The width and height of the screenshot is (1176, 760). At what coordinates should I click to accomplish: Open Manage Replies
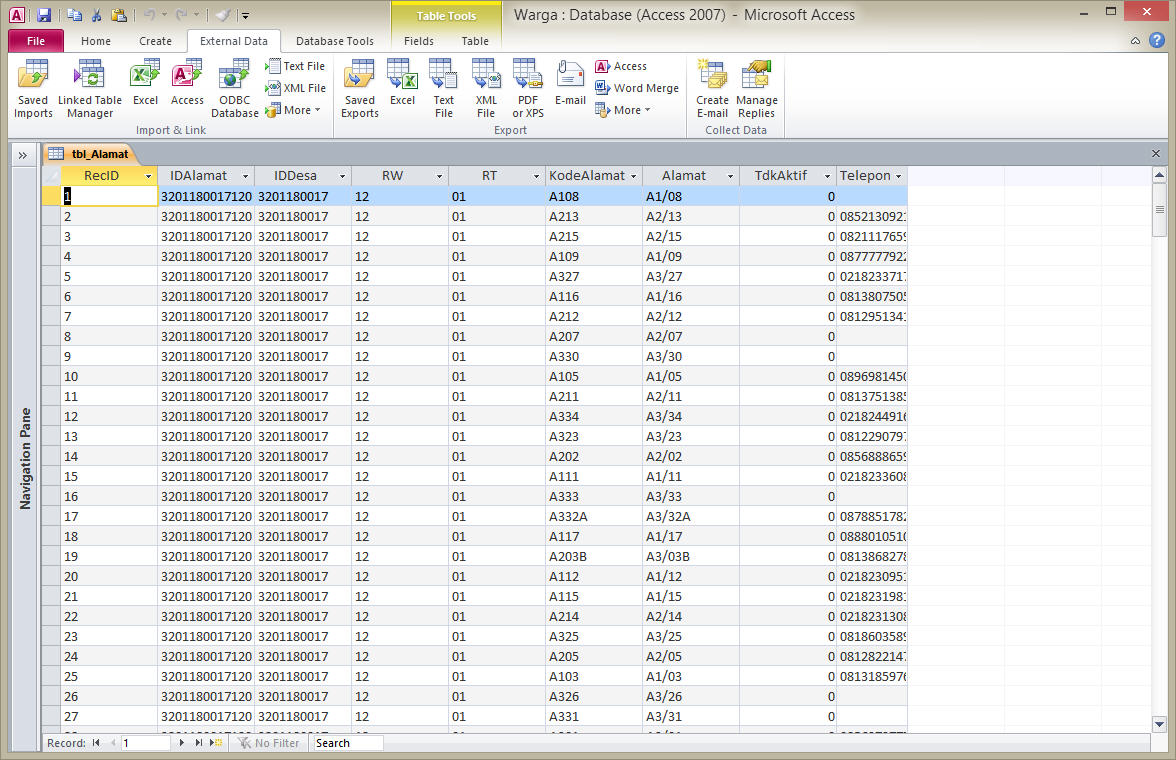(x=756, y=89)
